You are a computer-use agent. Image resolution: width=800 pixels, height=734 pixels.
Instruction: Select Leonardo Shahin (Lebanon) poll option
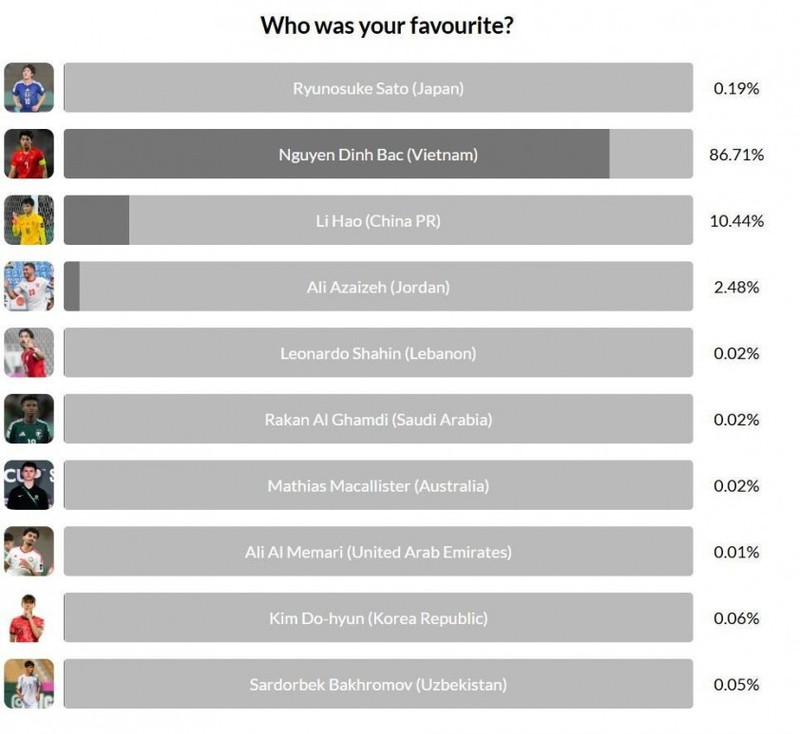[x=378, y=353]
